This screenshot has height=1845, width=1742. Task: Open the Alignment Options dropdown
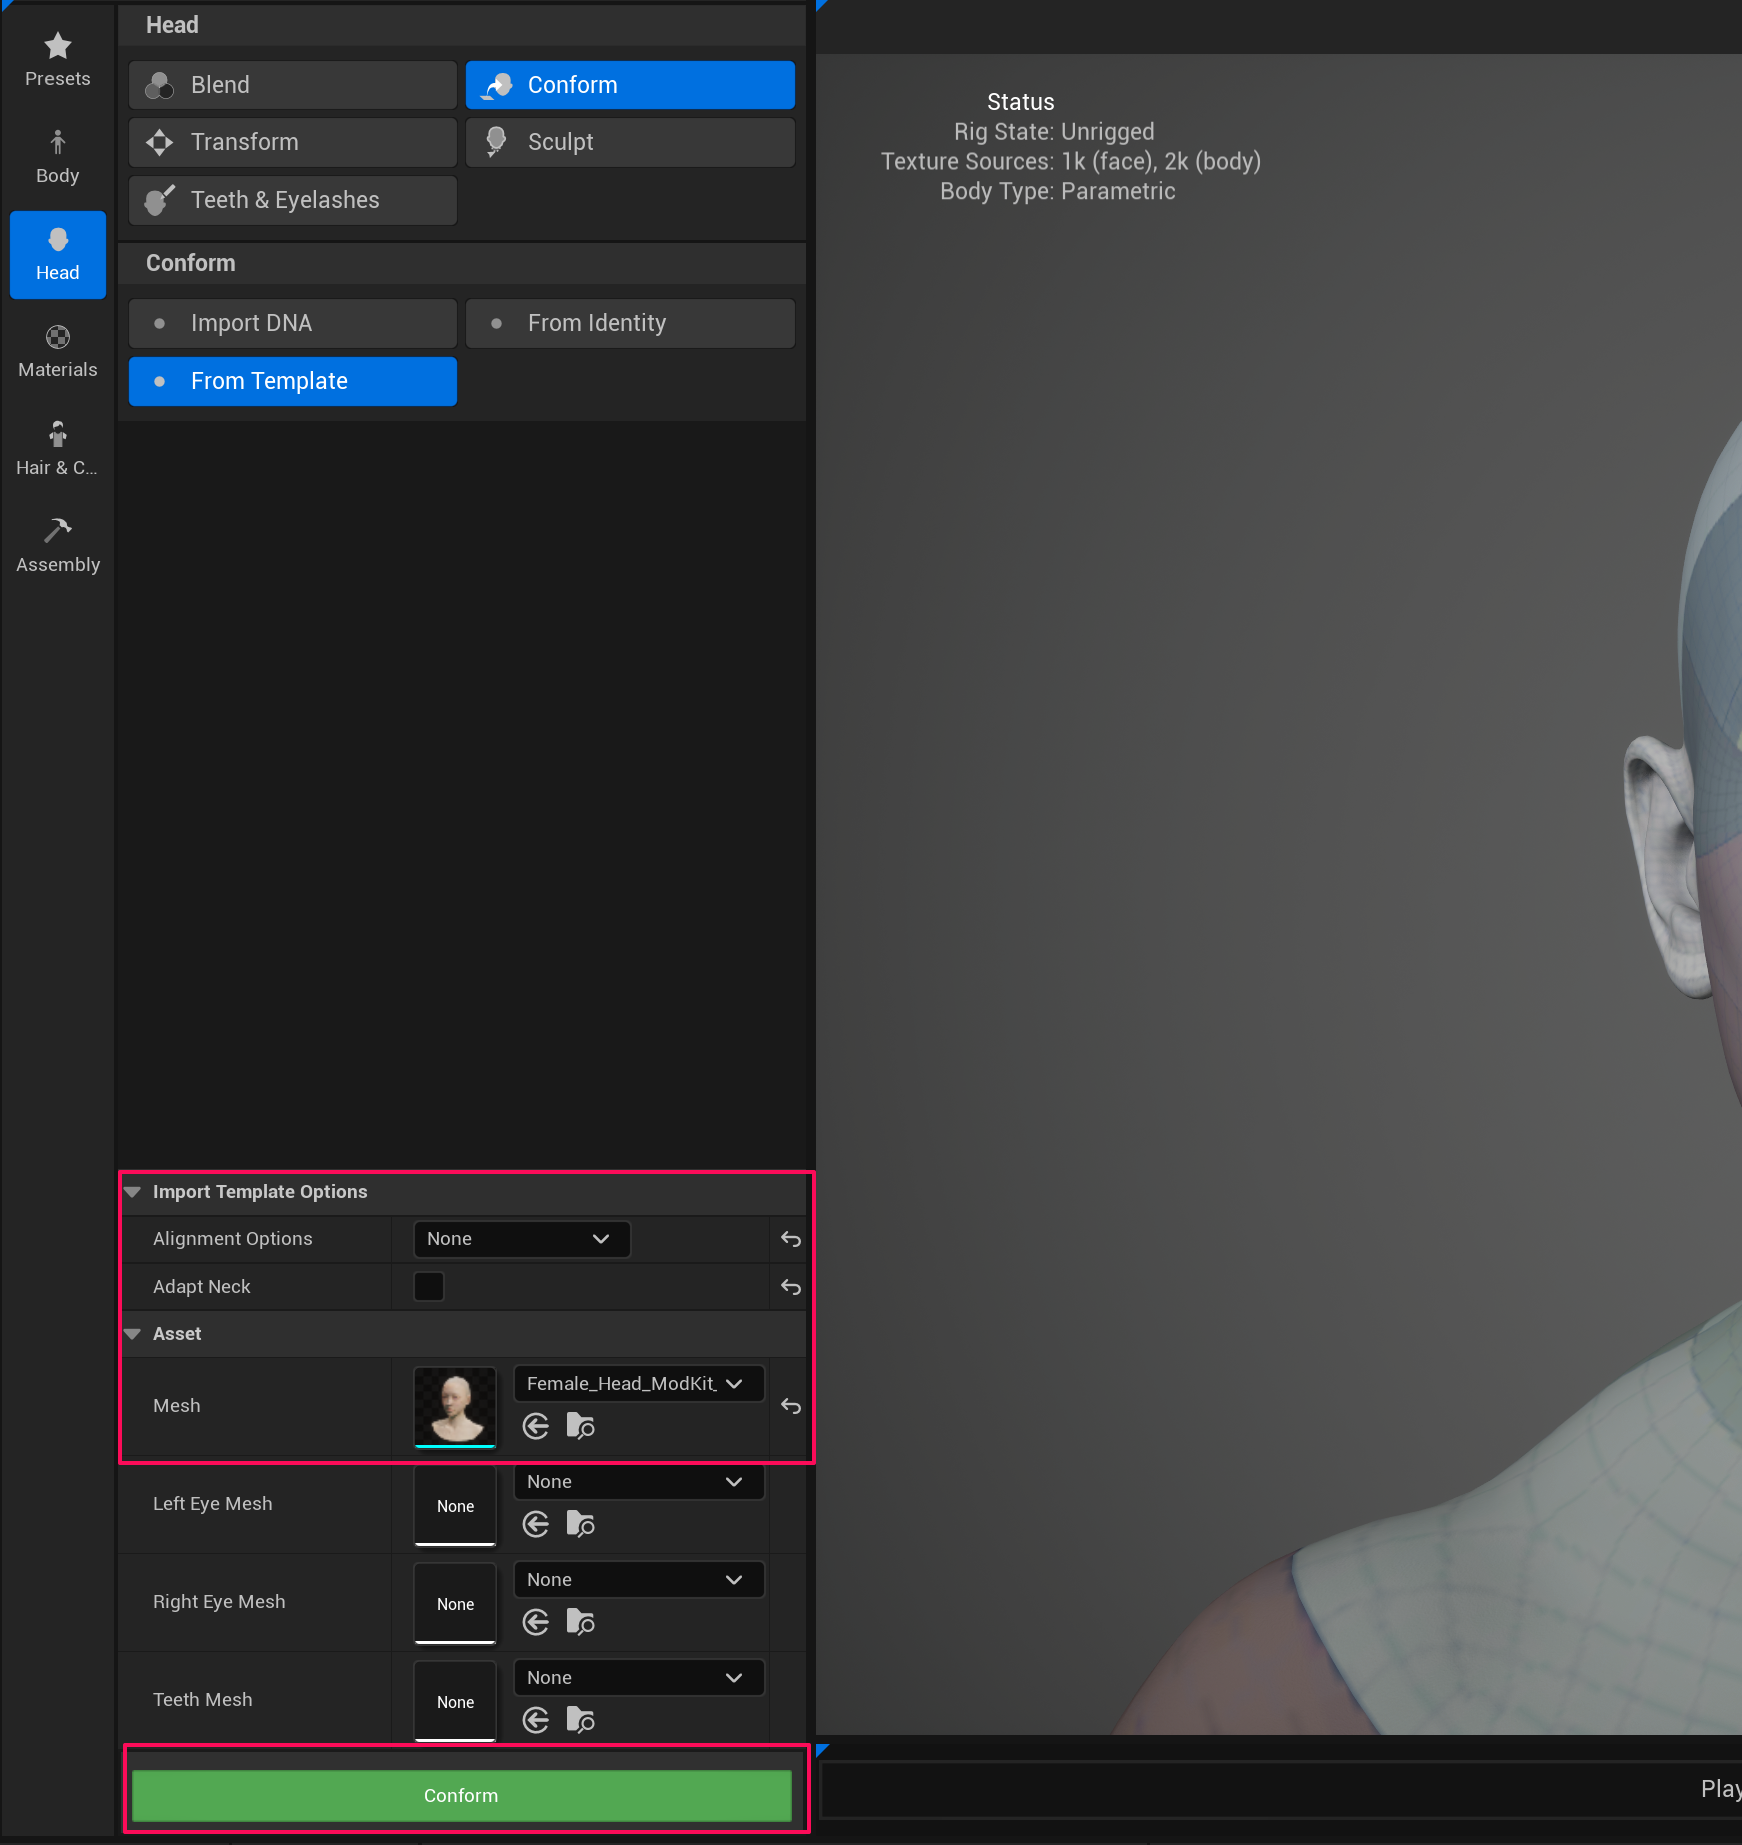[x=521, y=1238]
